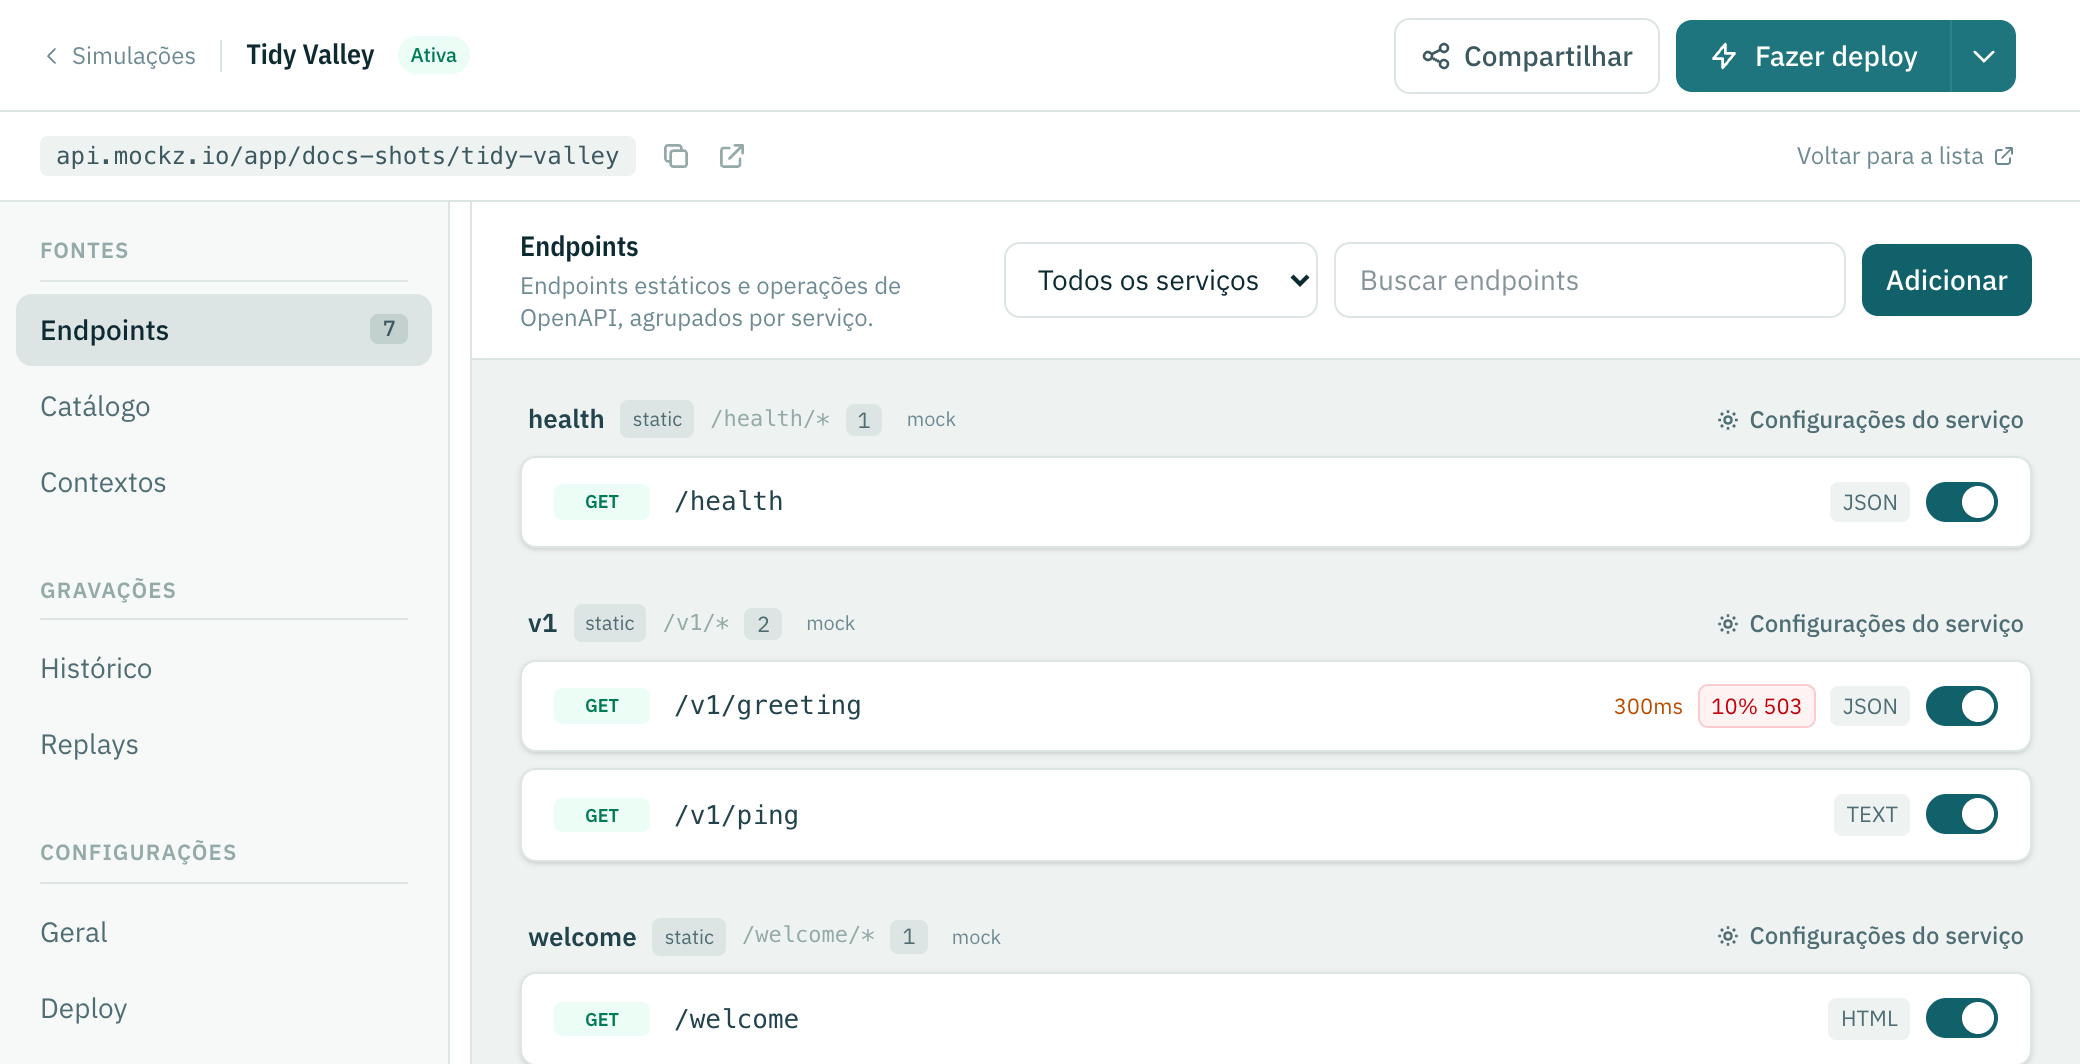
Task: Click the api.mockz.io URL text
Action: (338, 156)
